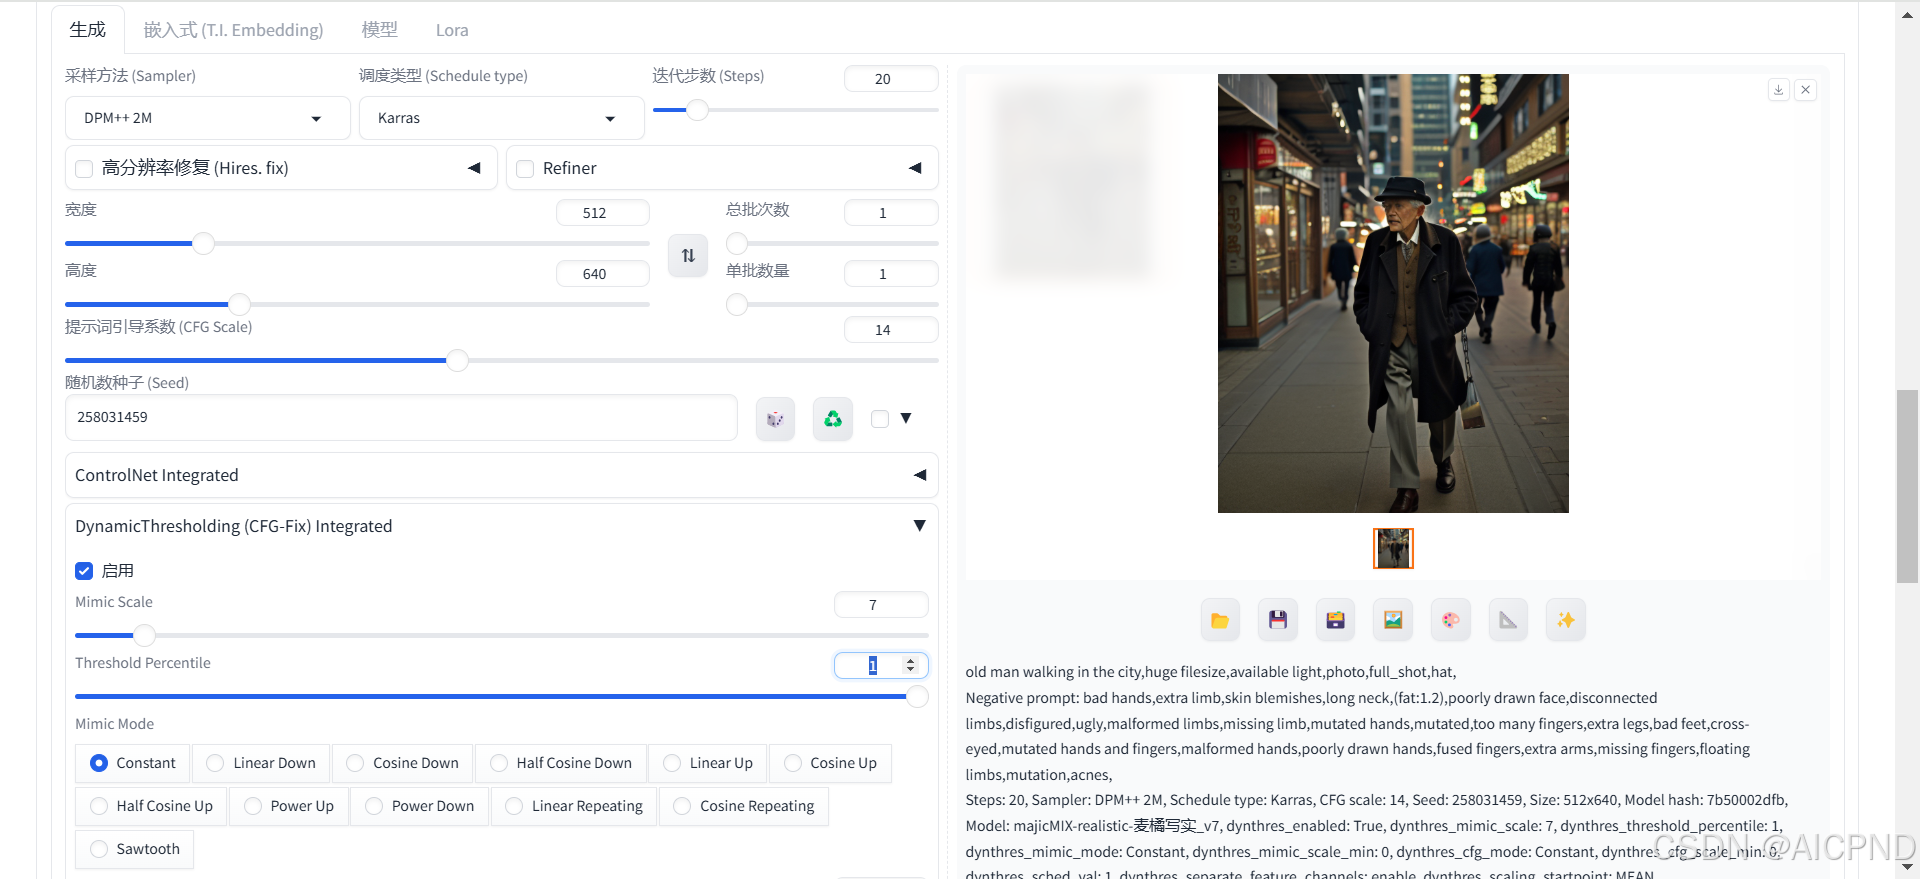Click the height value field showing 640
1920x879 pixels.
[603, 274]
